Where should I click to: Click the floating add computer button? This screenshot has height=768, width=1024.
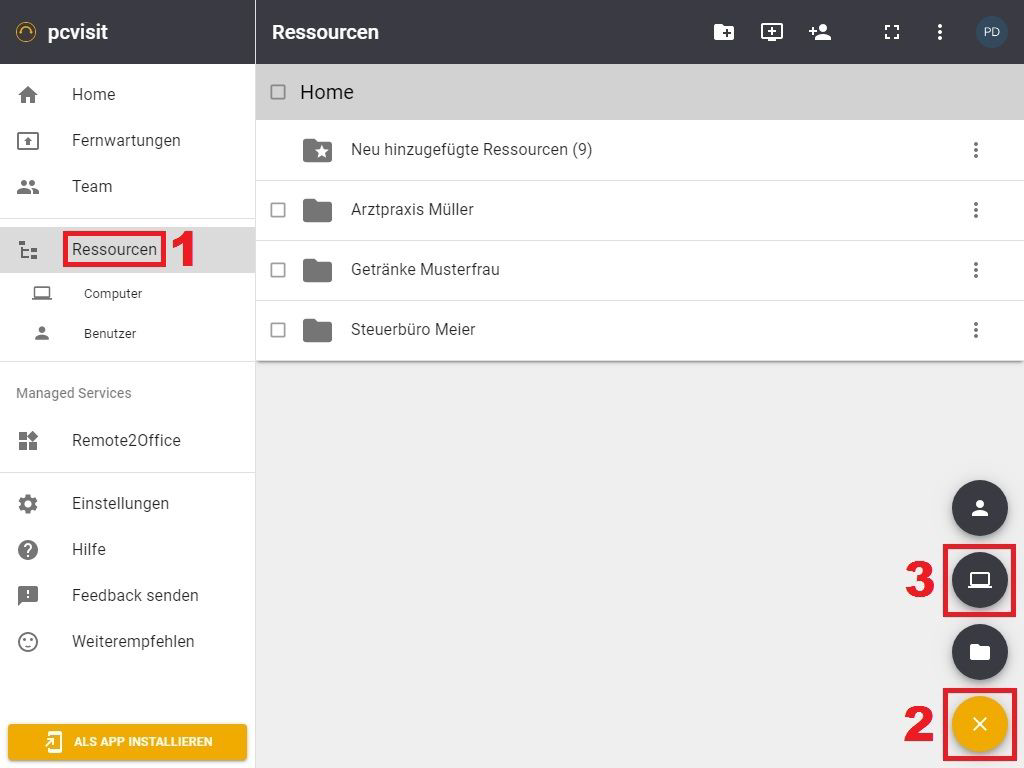(979, 580)
